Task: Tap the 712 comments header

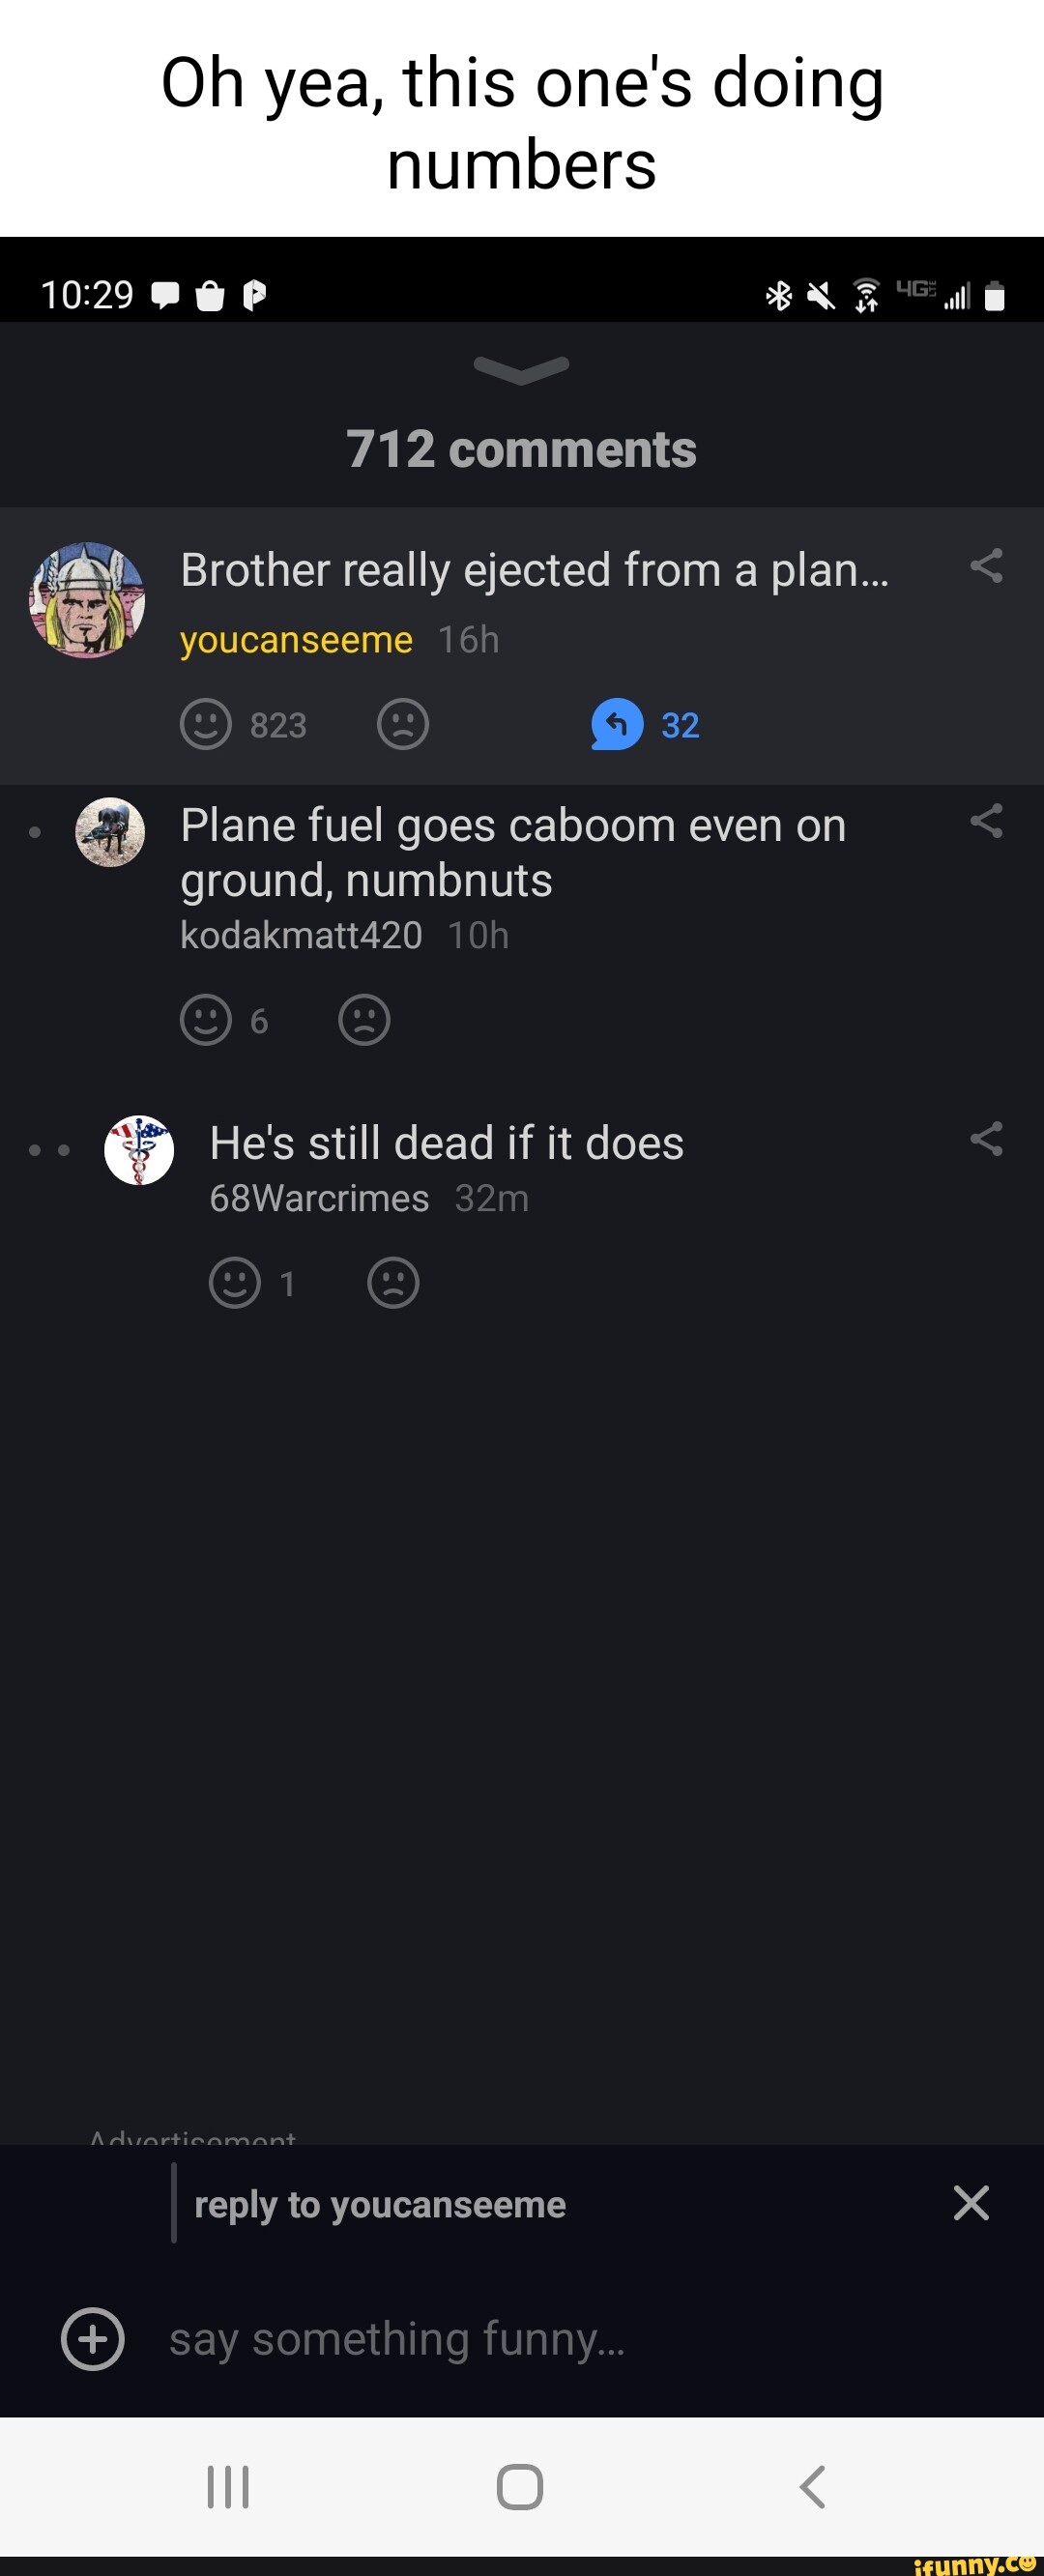Action: tap(521, 449)
